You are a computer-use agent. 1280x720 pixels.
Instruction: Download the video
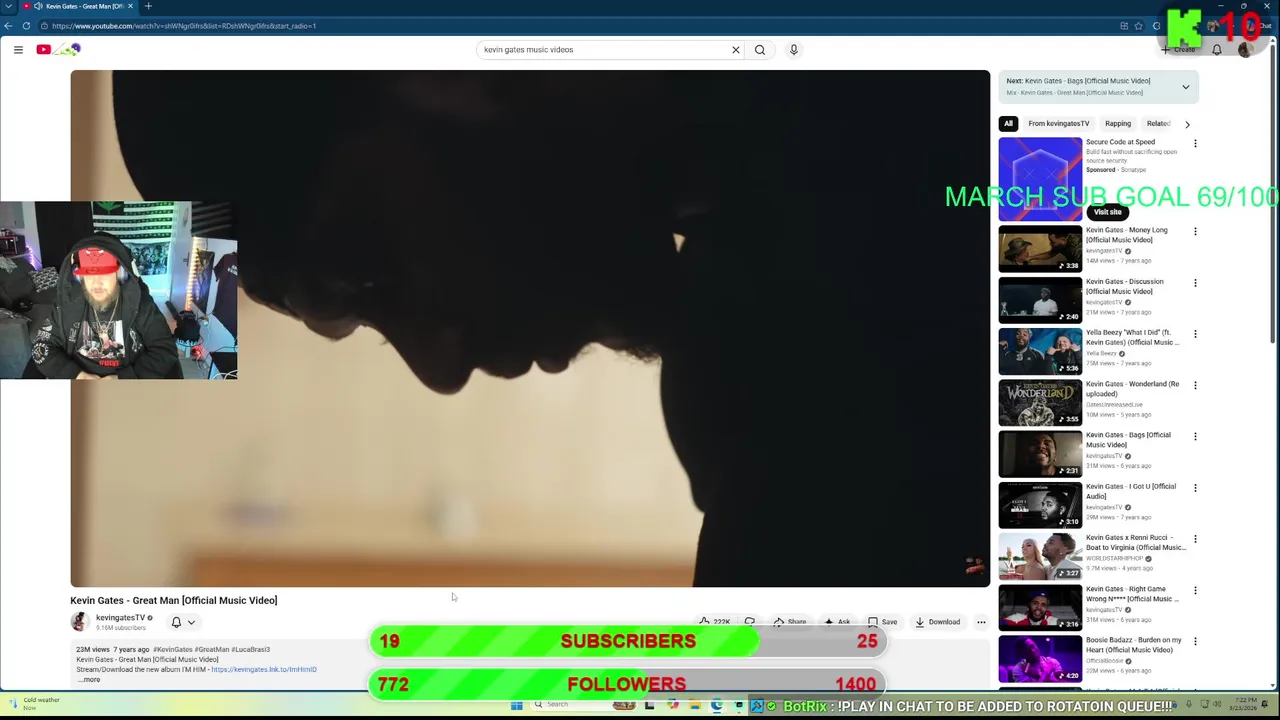(x=937, y=622)
